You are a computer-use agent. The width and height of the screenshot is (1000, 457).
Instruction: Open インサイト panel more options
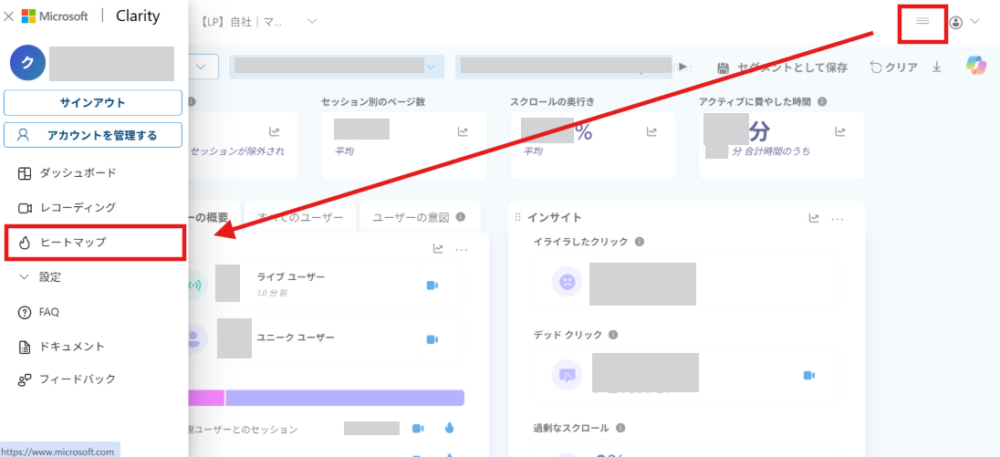(837, 219)
